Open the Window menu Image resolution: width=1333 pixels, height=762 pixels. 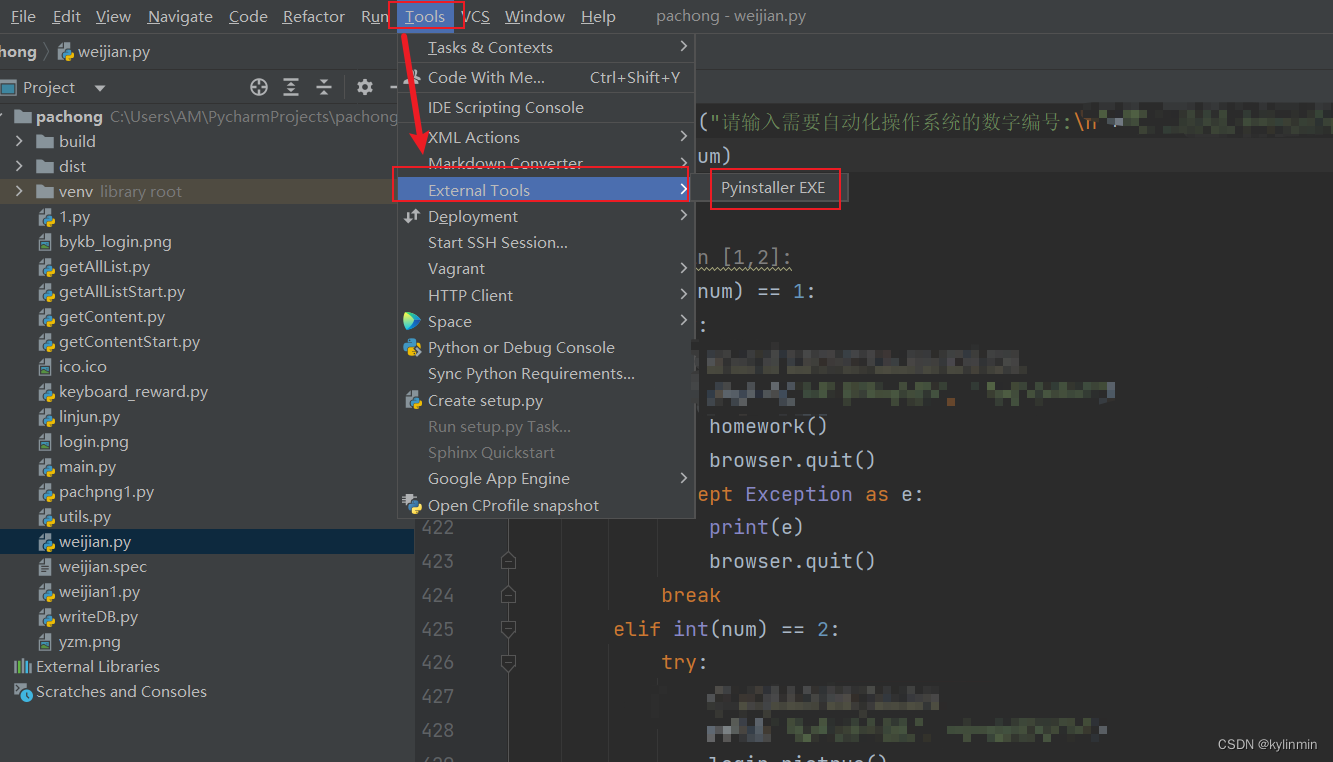tap(535, 16)
